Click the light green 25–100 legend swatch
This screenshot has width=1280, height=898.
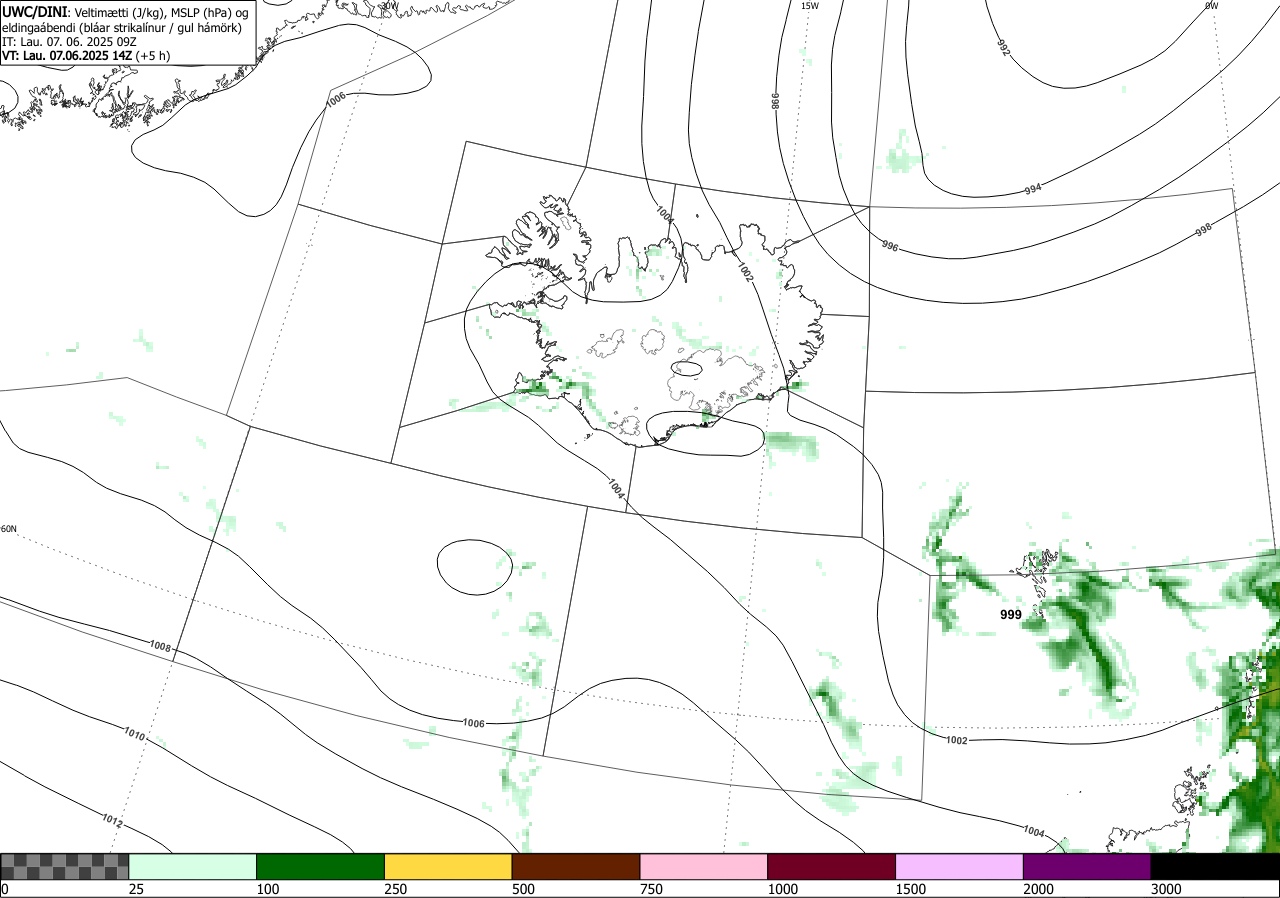coord(192,866)
